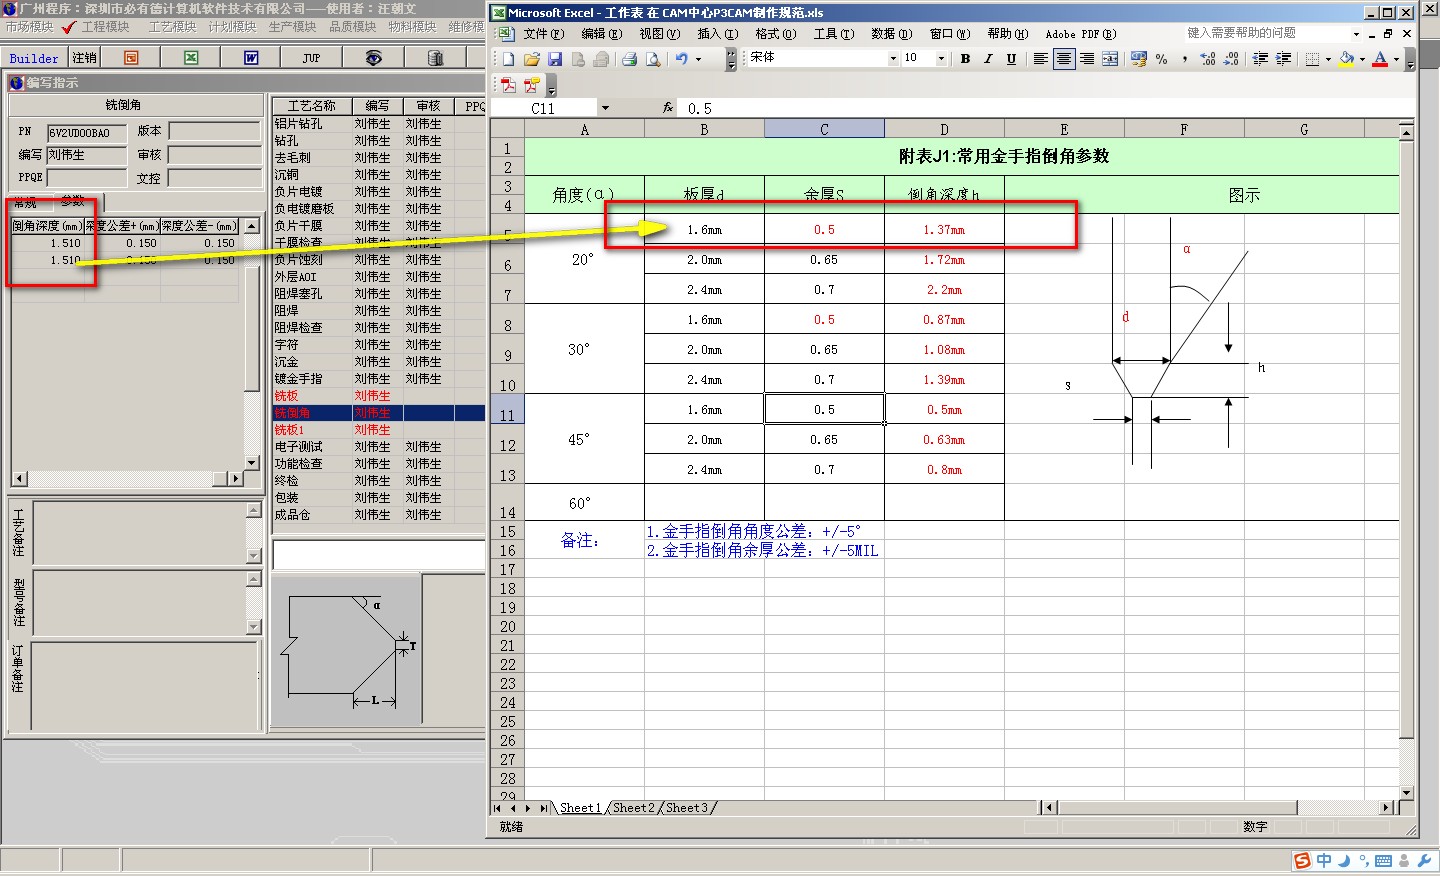1440x876 pixels.
Task: Open the Name Box dropdown arrow
Action: pos(605,108)
